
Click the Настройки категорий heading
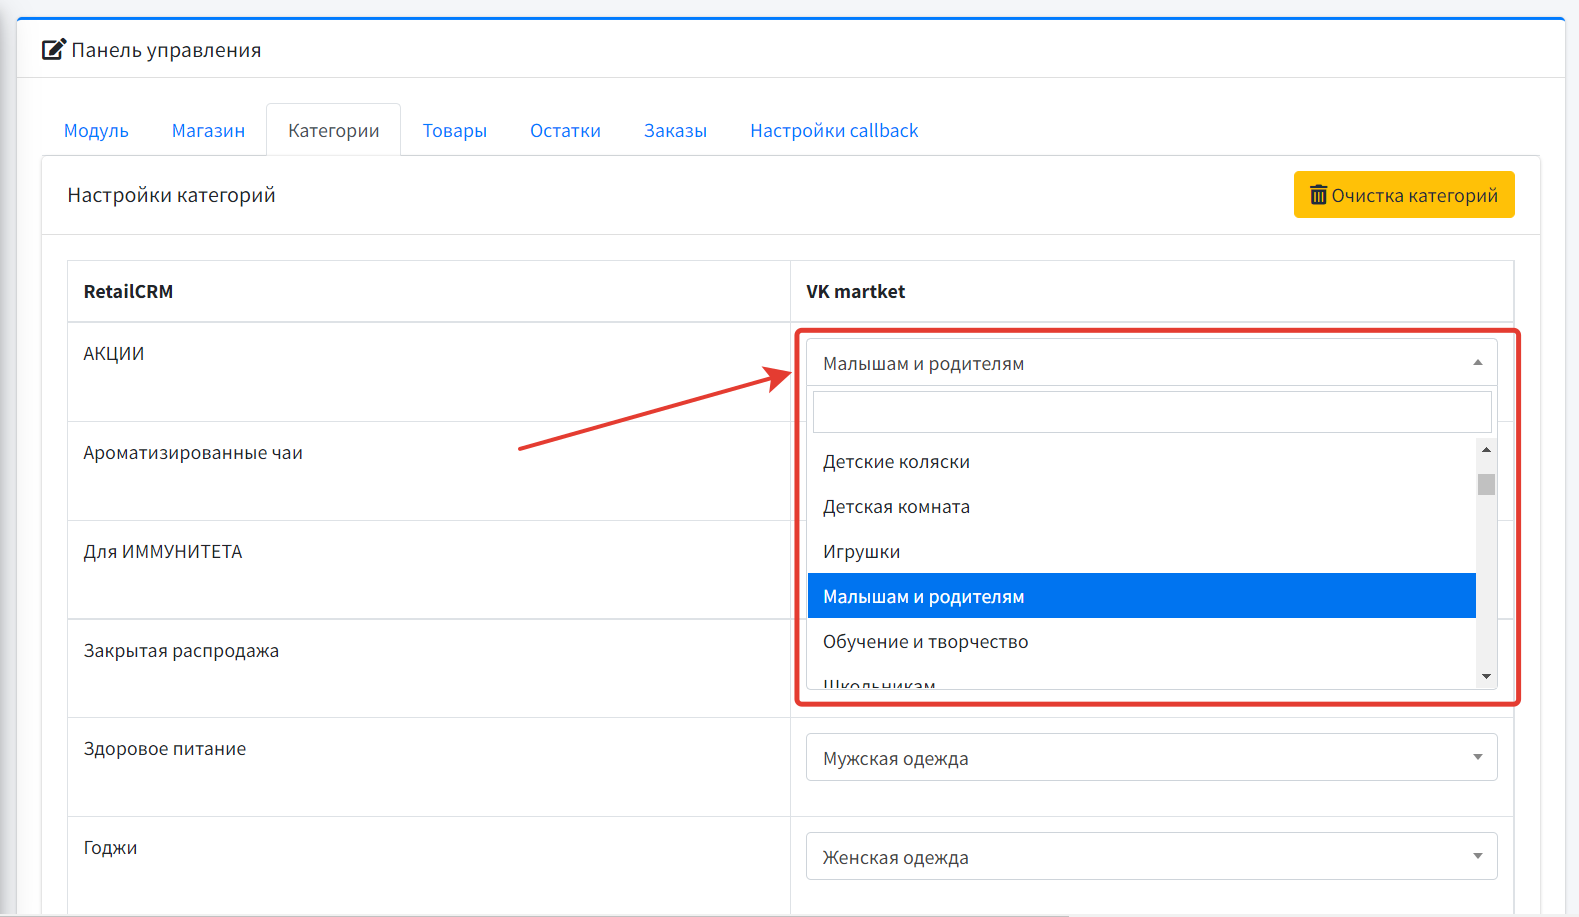click(x=171, y=195)
